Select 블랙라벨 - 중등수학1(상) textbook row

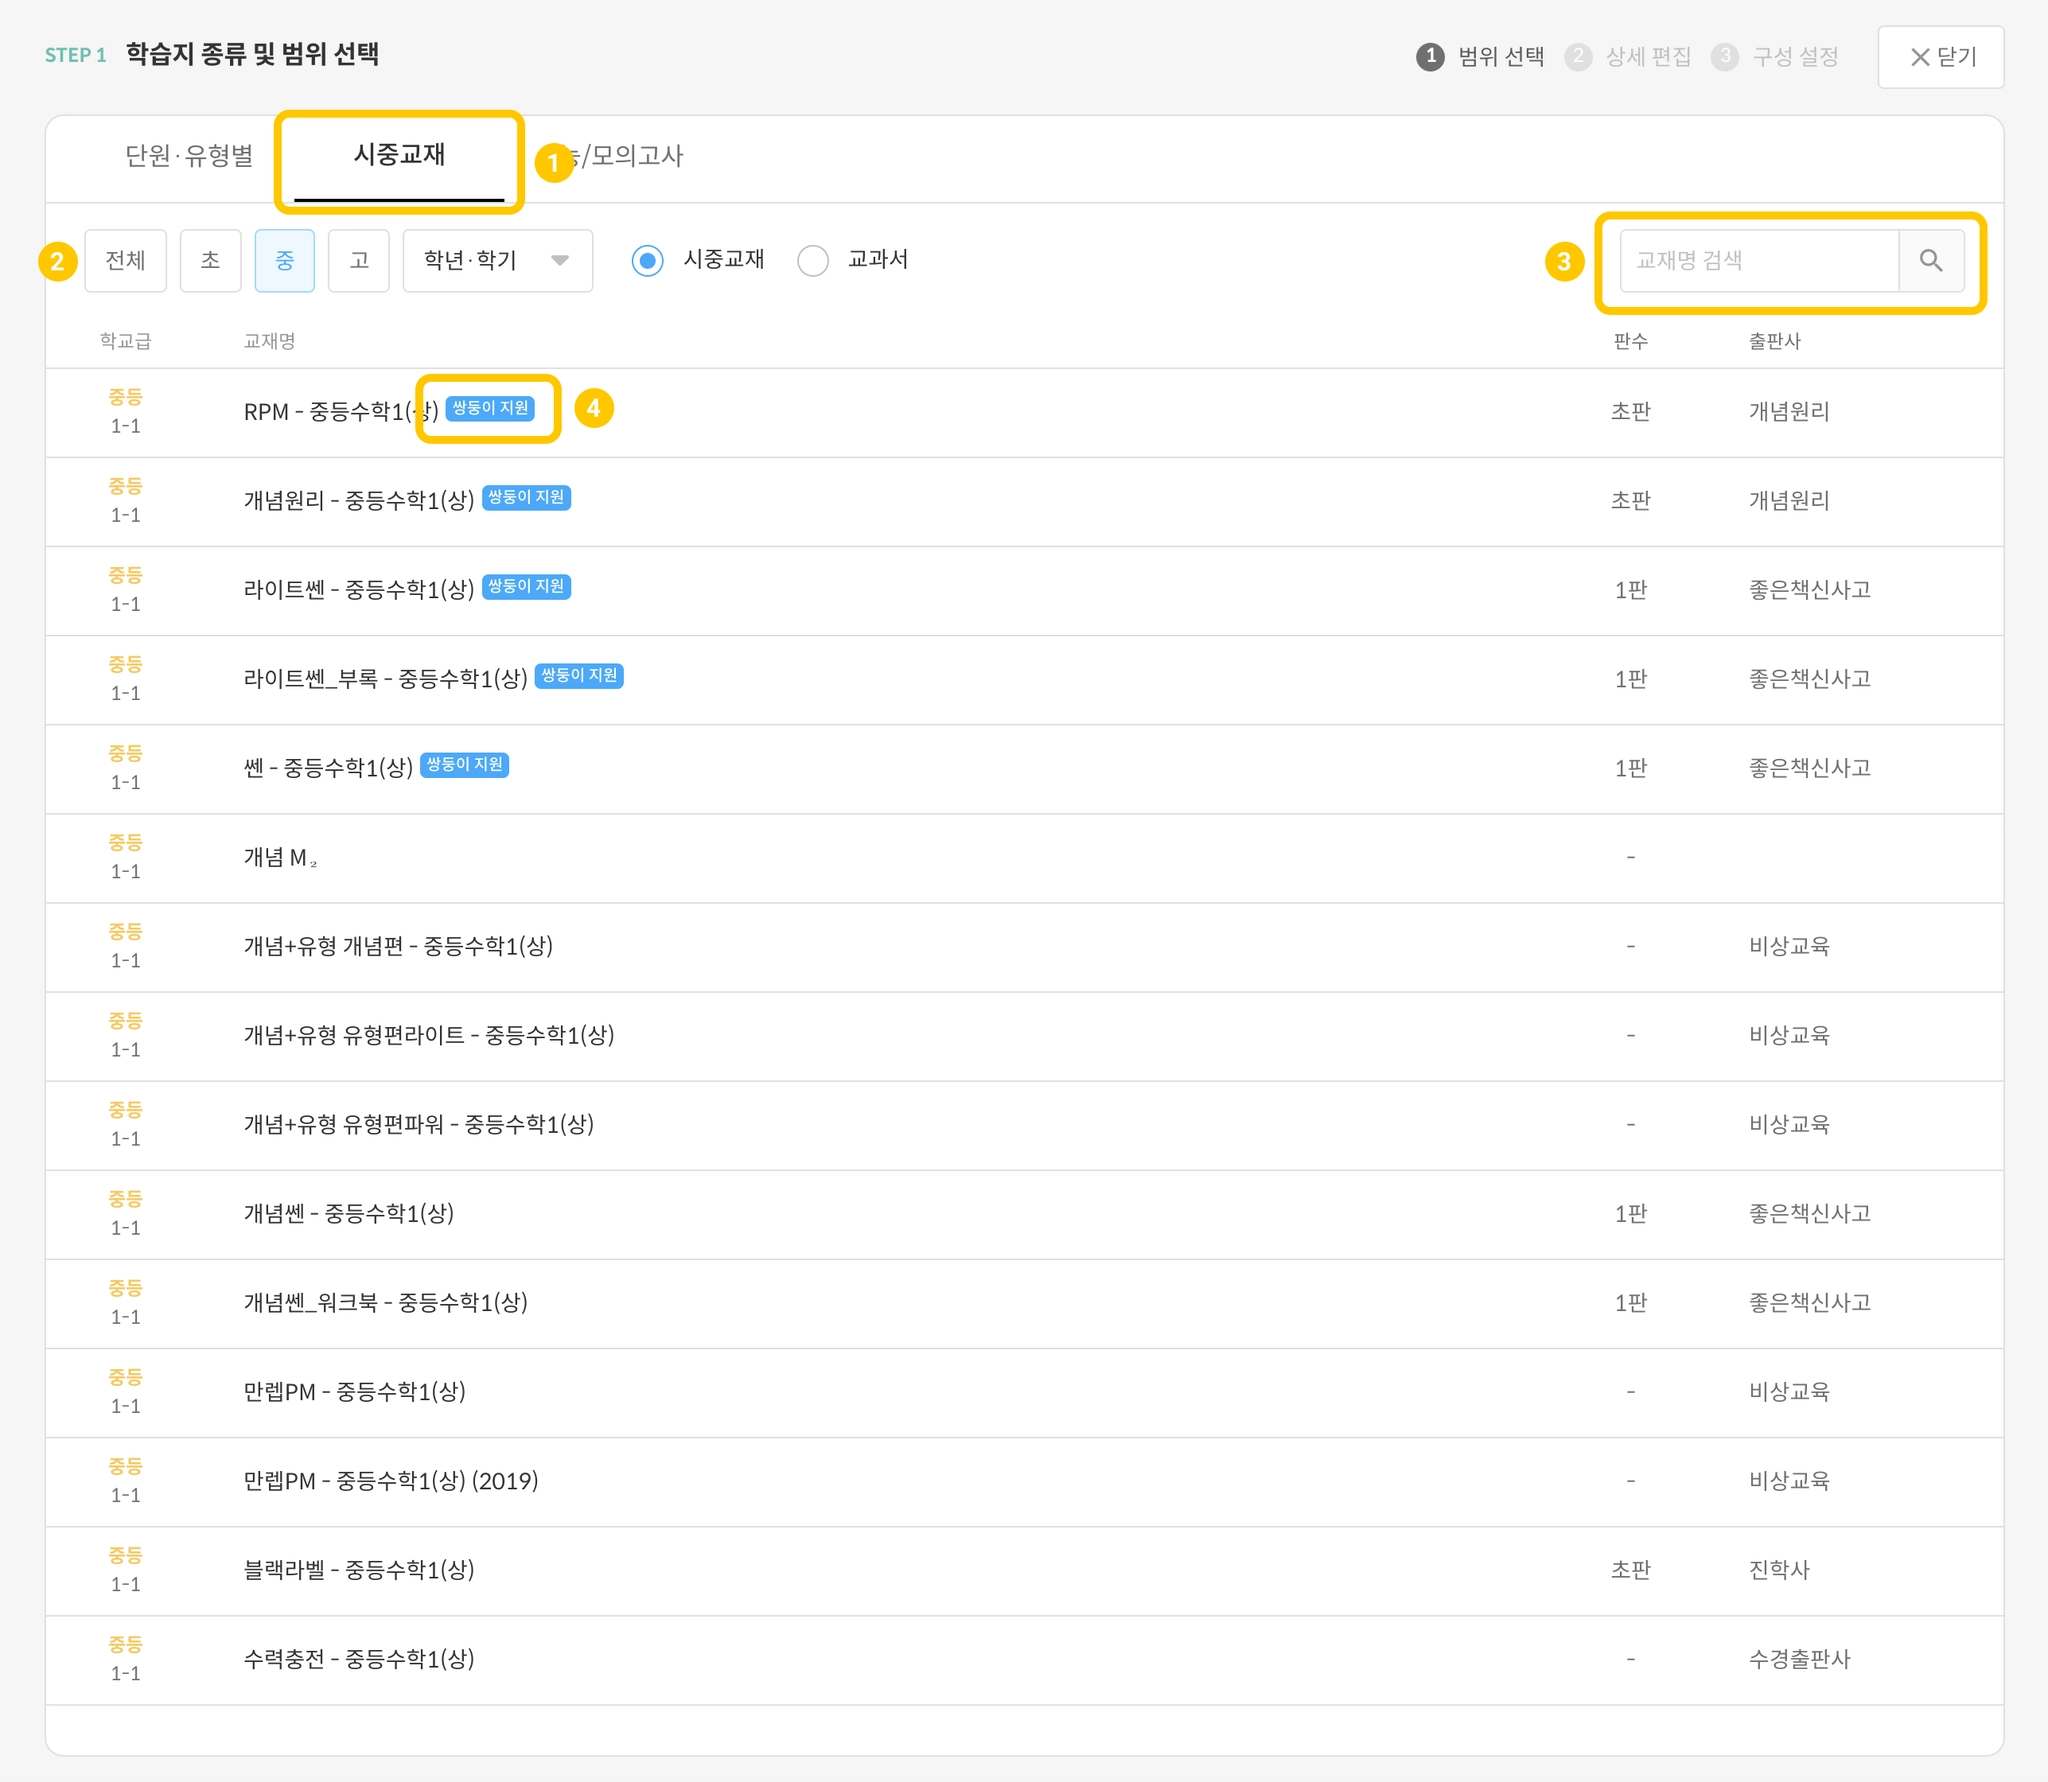(x=359, y=1570)
